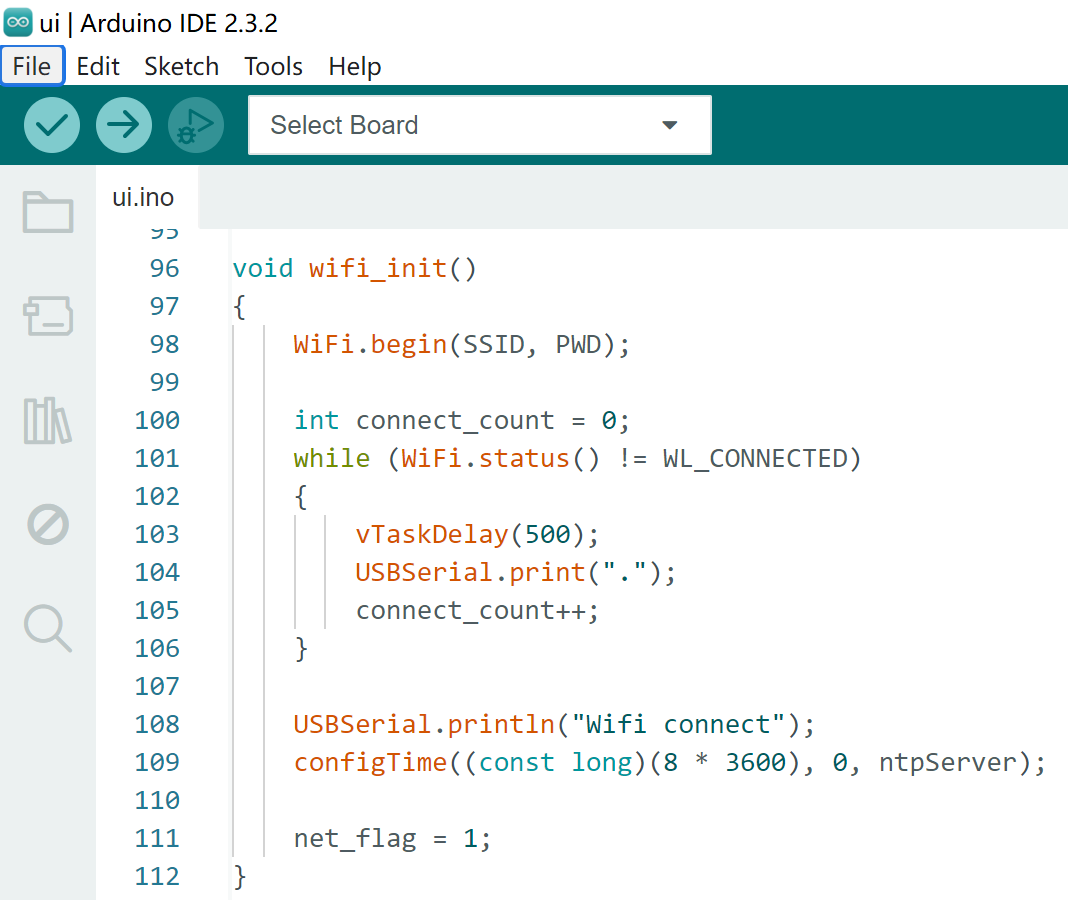1068x900 pixels.
Task: Open the Debug panel sidebar icon
Action: click(x=48, y=524)
